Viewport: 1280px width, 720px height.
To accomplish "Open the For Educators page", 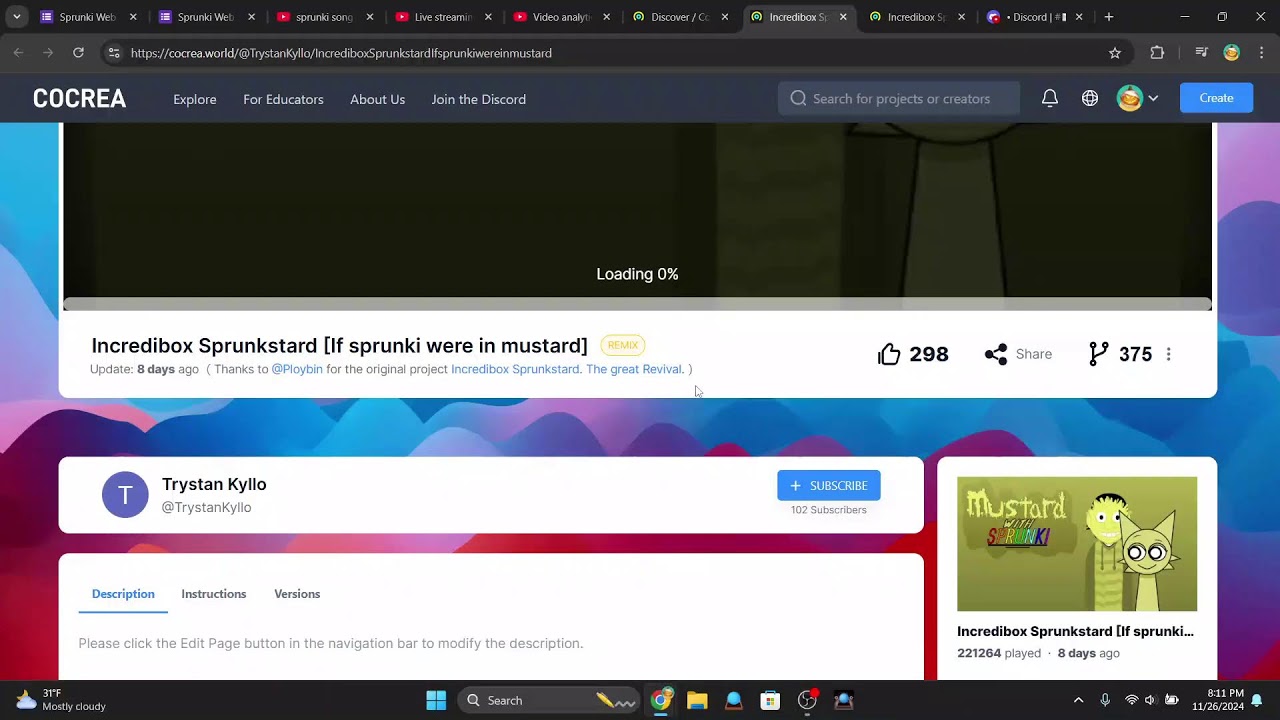I will point(283,99).
